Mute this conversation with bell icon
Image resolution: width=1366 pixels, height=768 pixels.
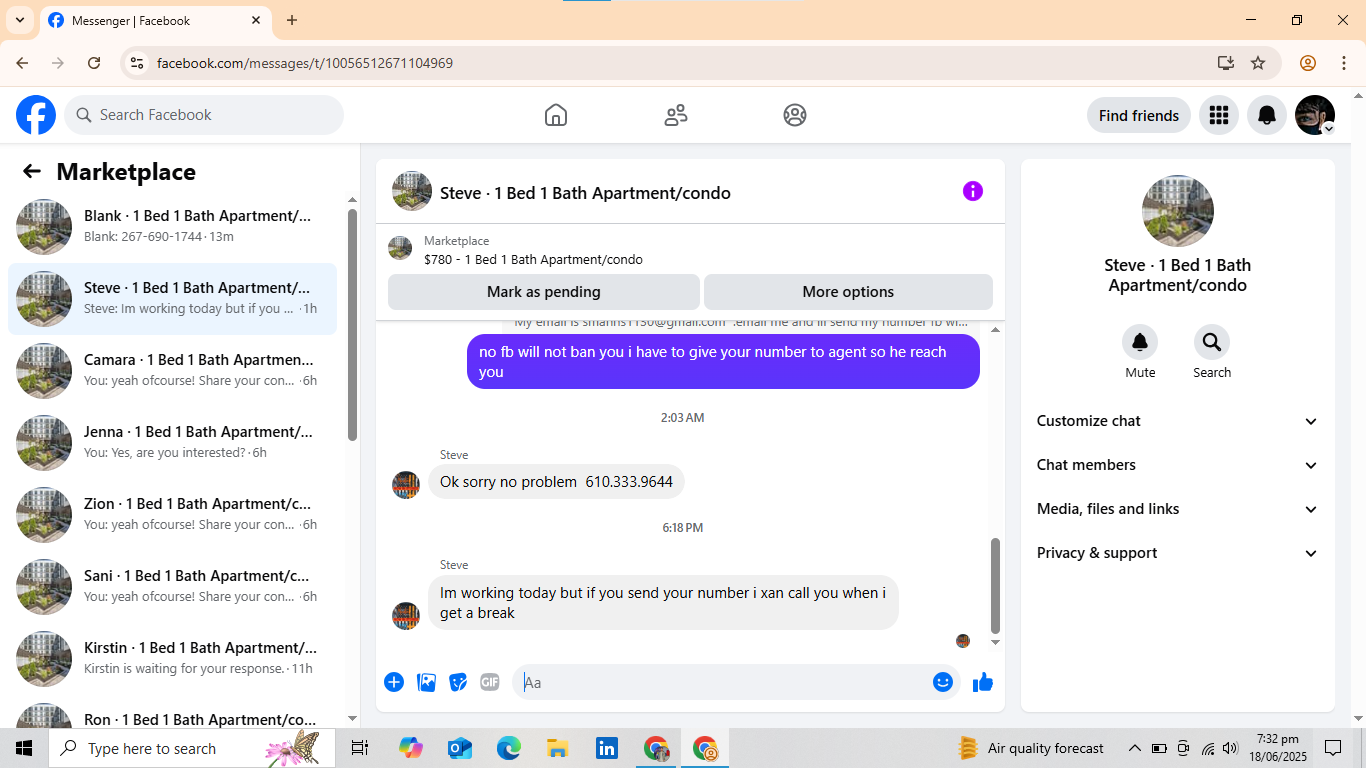pos(1140,343)
